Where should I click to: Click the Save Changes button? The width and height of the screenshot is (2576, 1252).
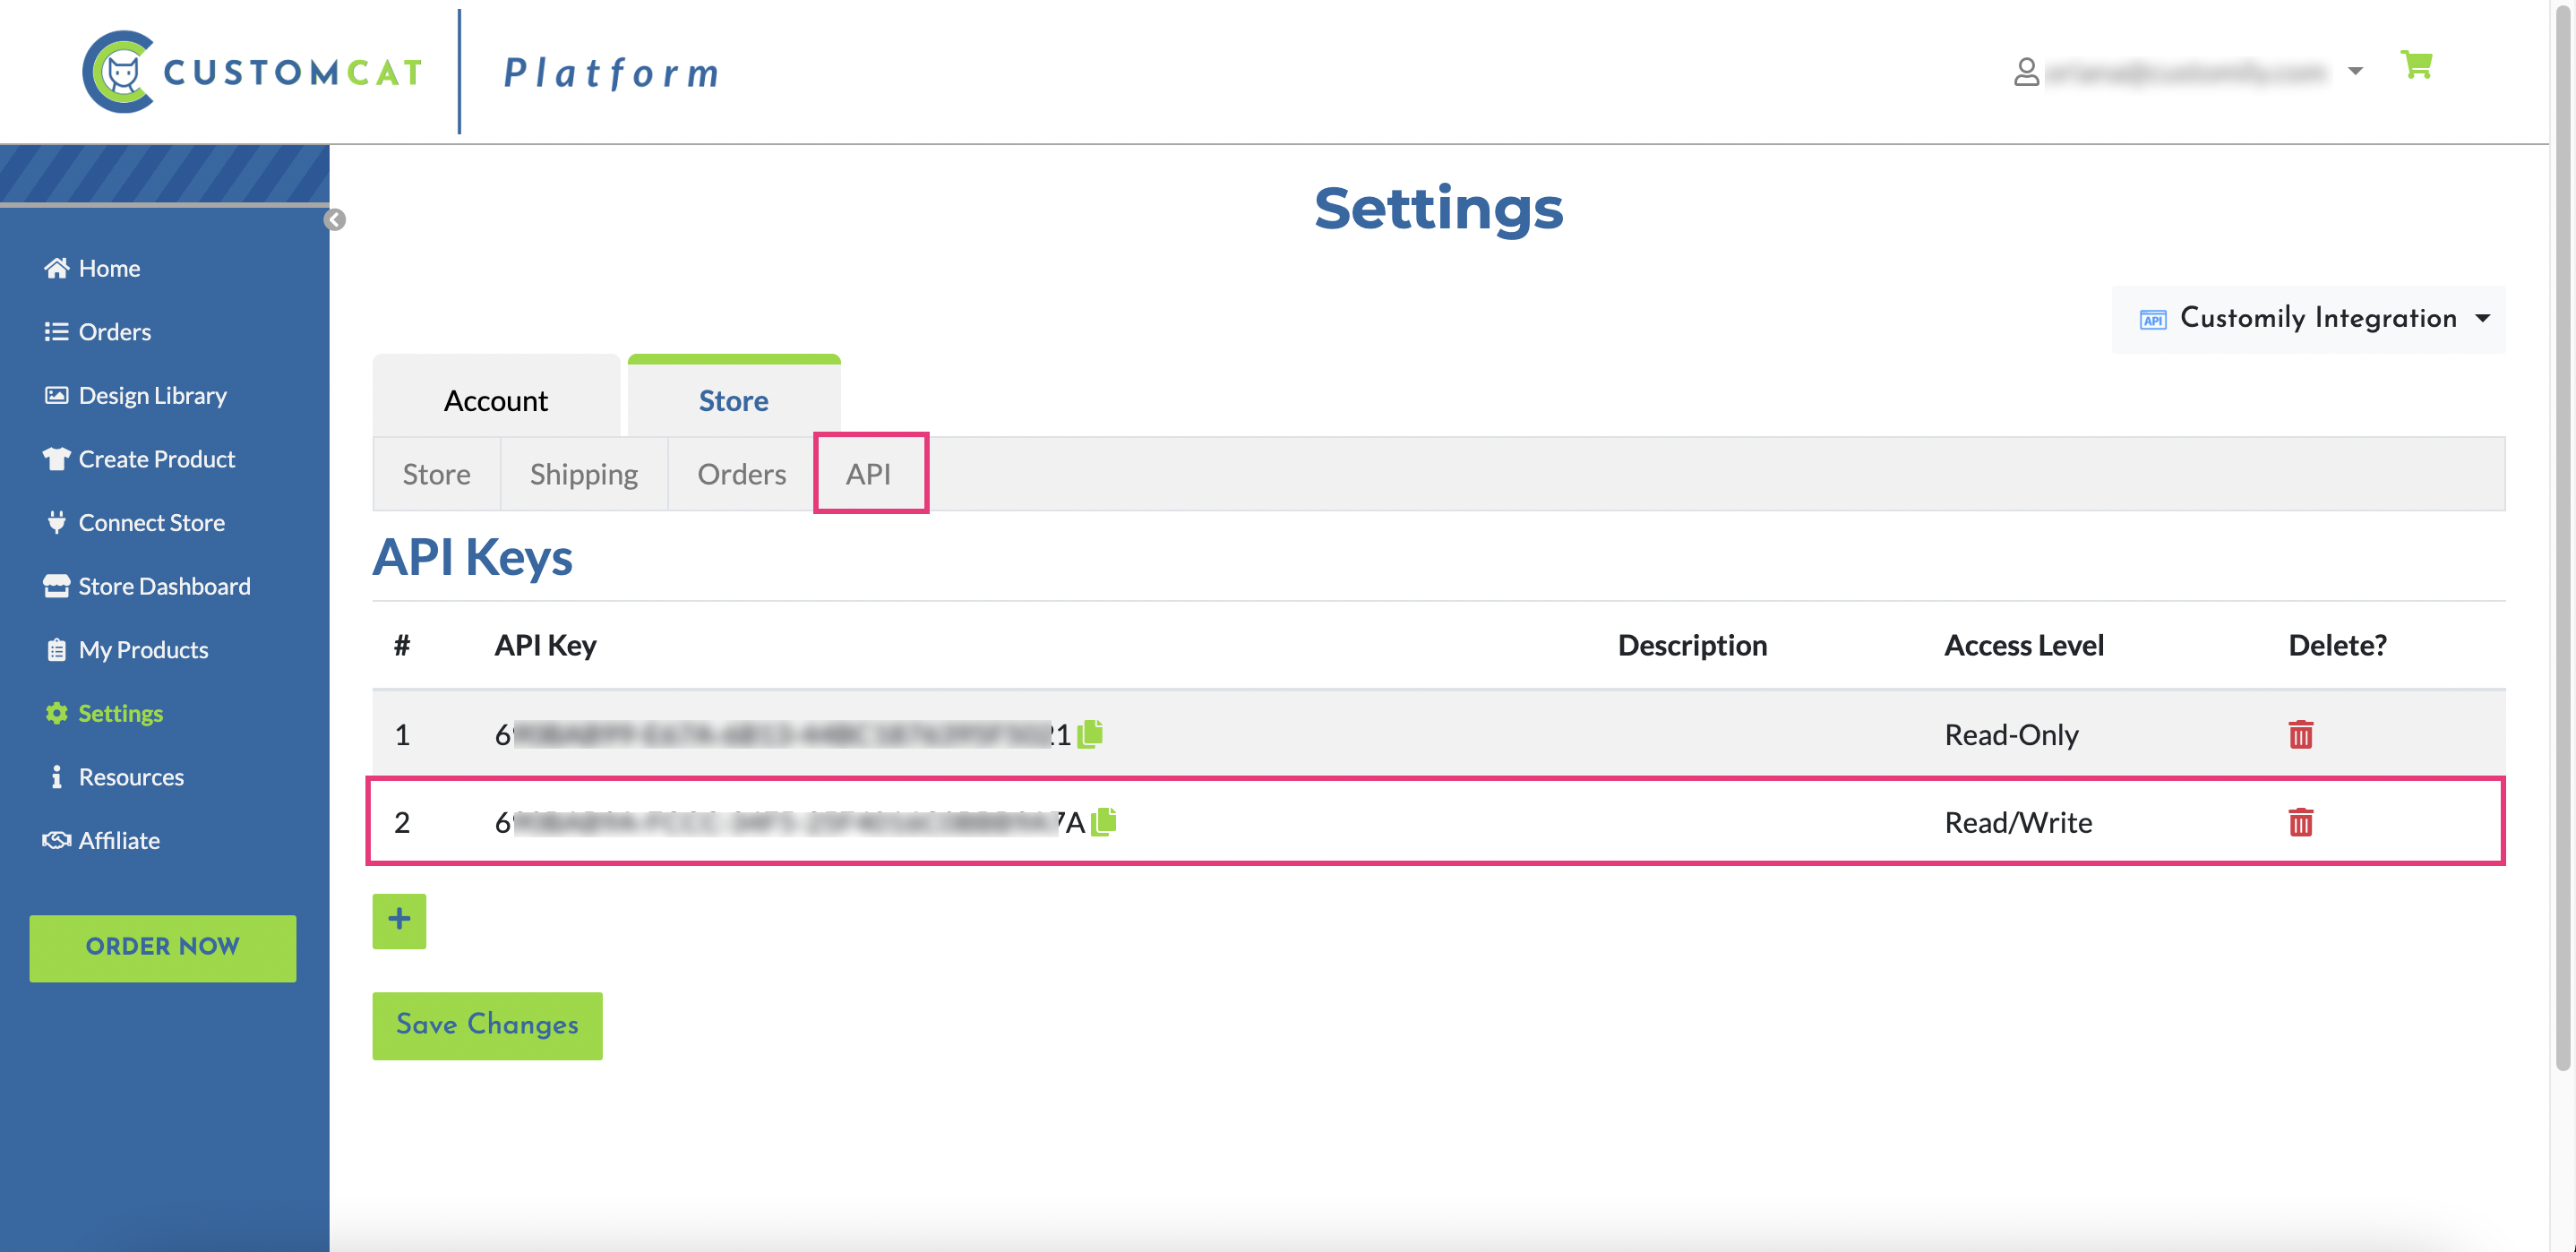(x=487, y=1025)
